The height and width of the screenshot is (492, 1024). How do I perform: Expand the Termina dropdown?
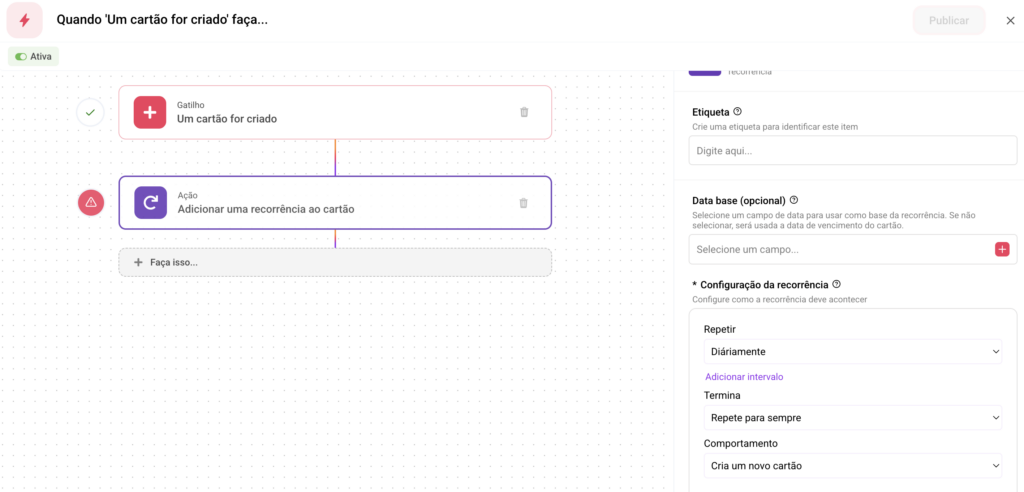pos(852,417)
